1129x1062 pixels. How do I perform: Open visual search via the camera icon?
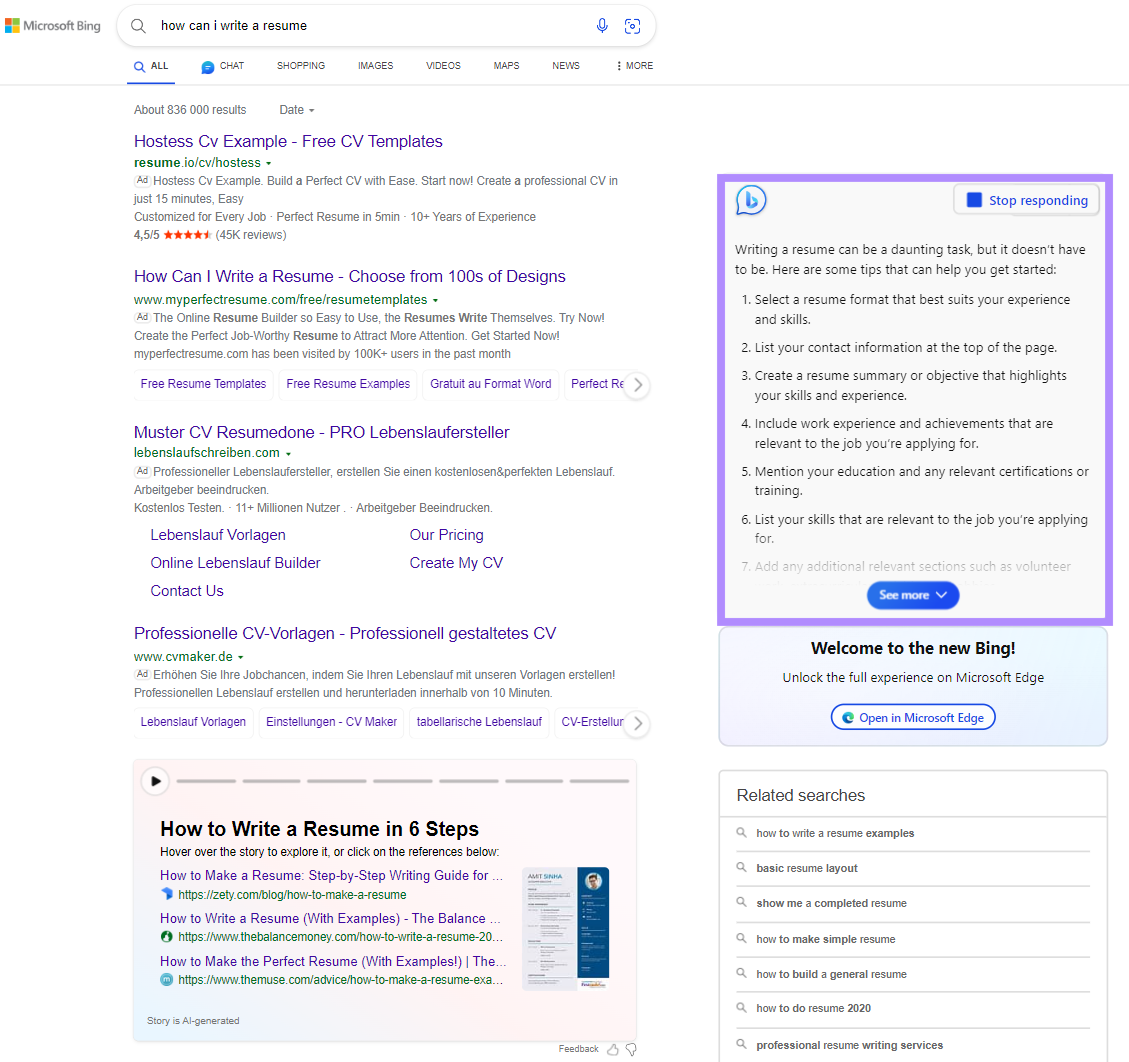(x=632, y=26)
